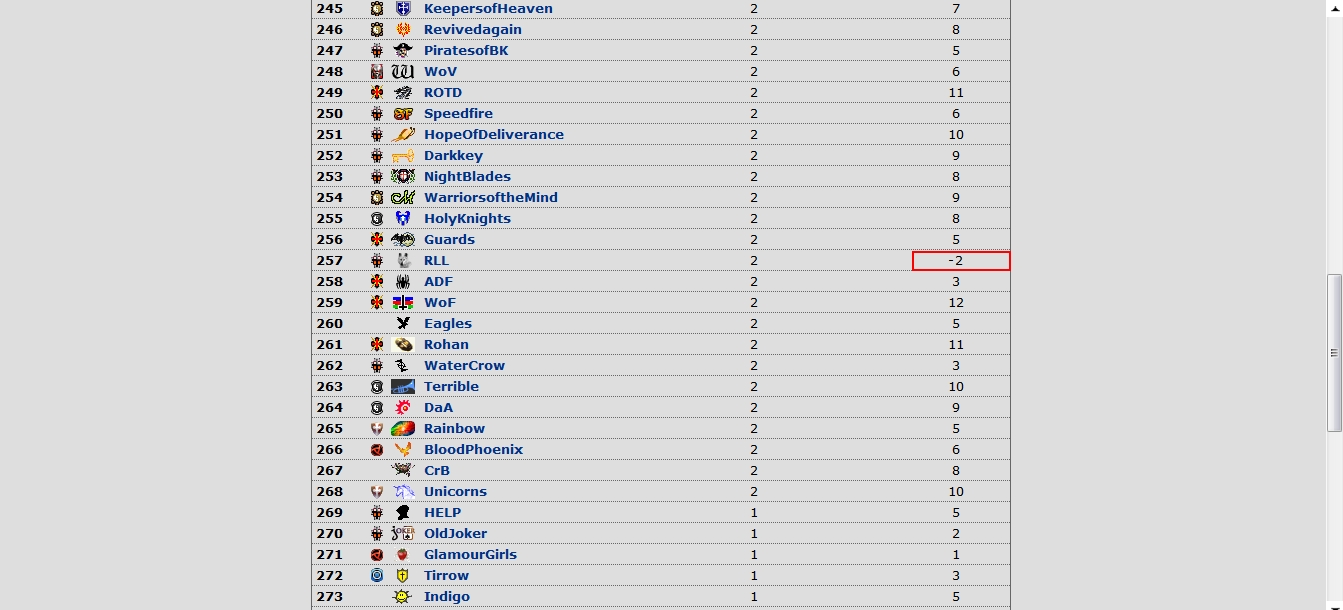Click the Speedfire clan logo icon
1343x610 pixels.
pyautogui.click(x=403, y=114)
